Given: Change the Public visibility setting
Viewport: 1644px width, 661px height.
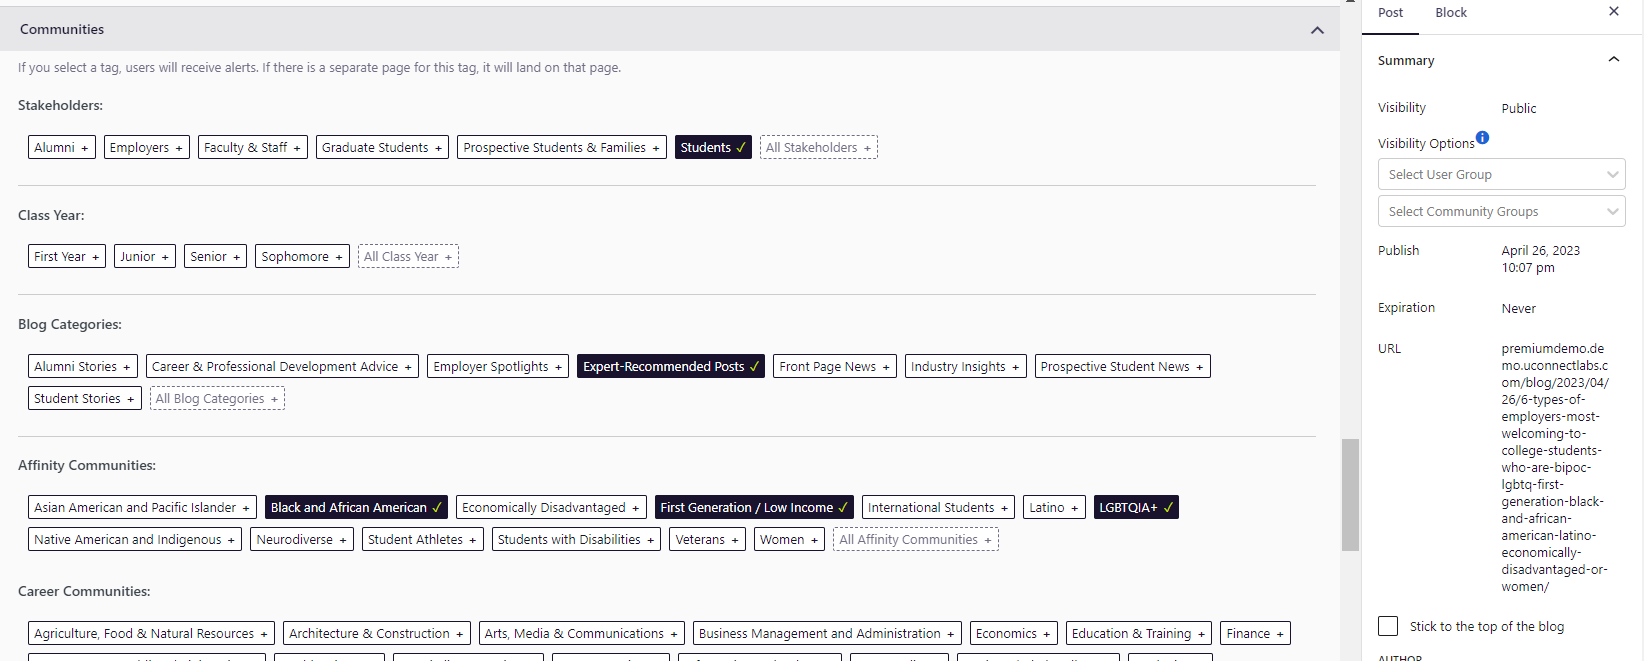Looking at the screenshot, I should 1518,109.
